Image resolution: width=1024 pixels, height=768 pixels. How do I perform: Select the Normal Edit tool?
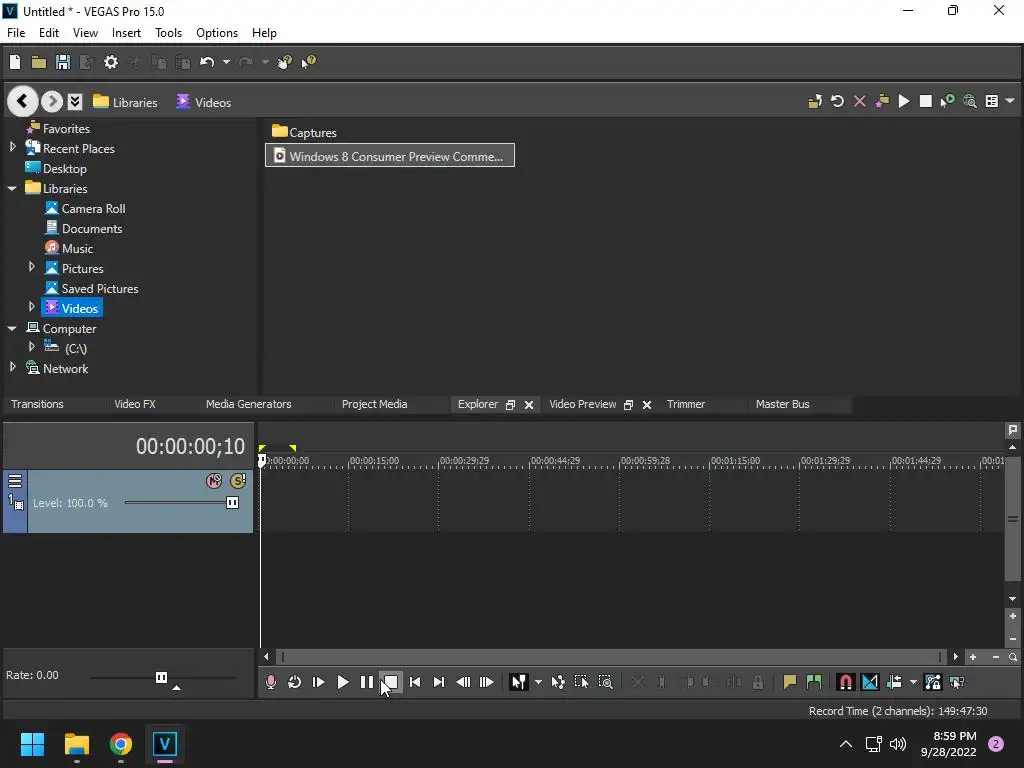pyautogui.click(x=519, y=682)
